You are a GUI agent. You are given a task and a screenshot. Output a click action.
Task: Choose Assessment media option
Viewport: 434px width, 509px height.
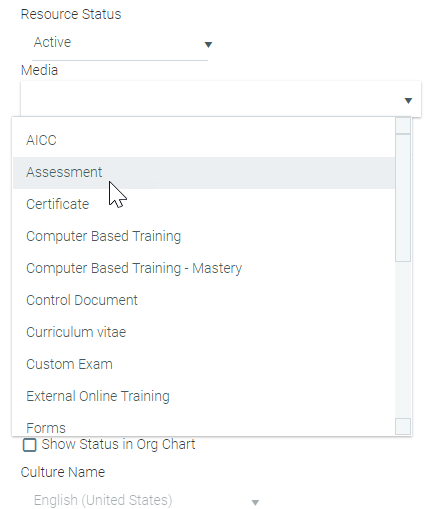(x=204, y=173)
